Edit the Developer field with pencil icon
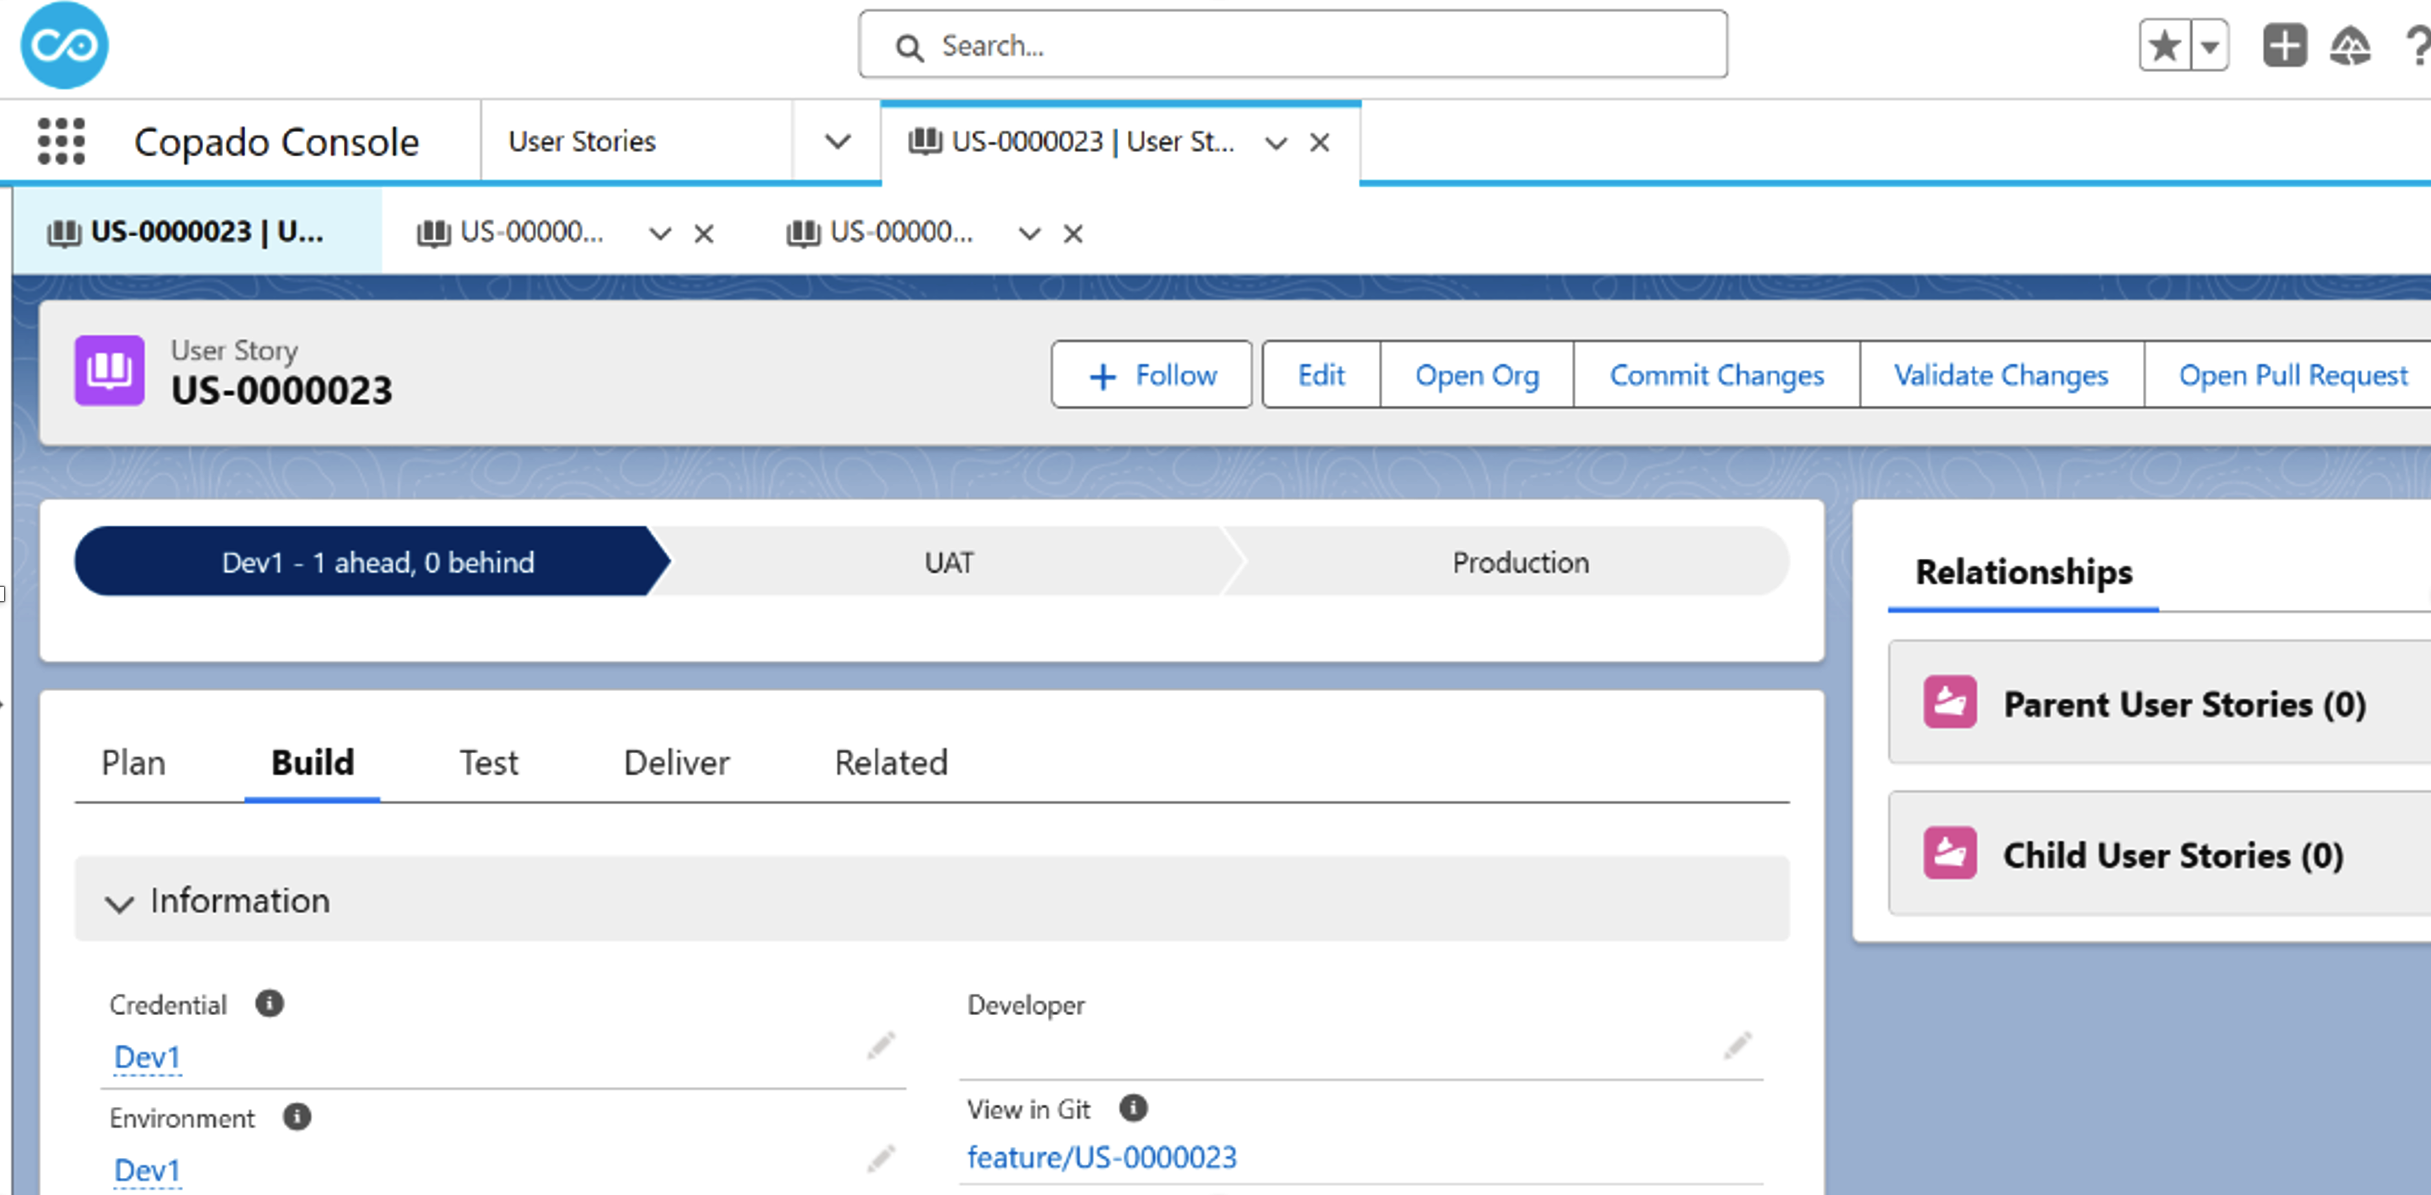Image resolution: width=2431 pixels, height=1195 pixels. pyautogui.click(x=1738, y=1046)
